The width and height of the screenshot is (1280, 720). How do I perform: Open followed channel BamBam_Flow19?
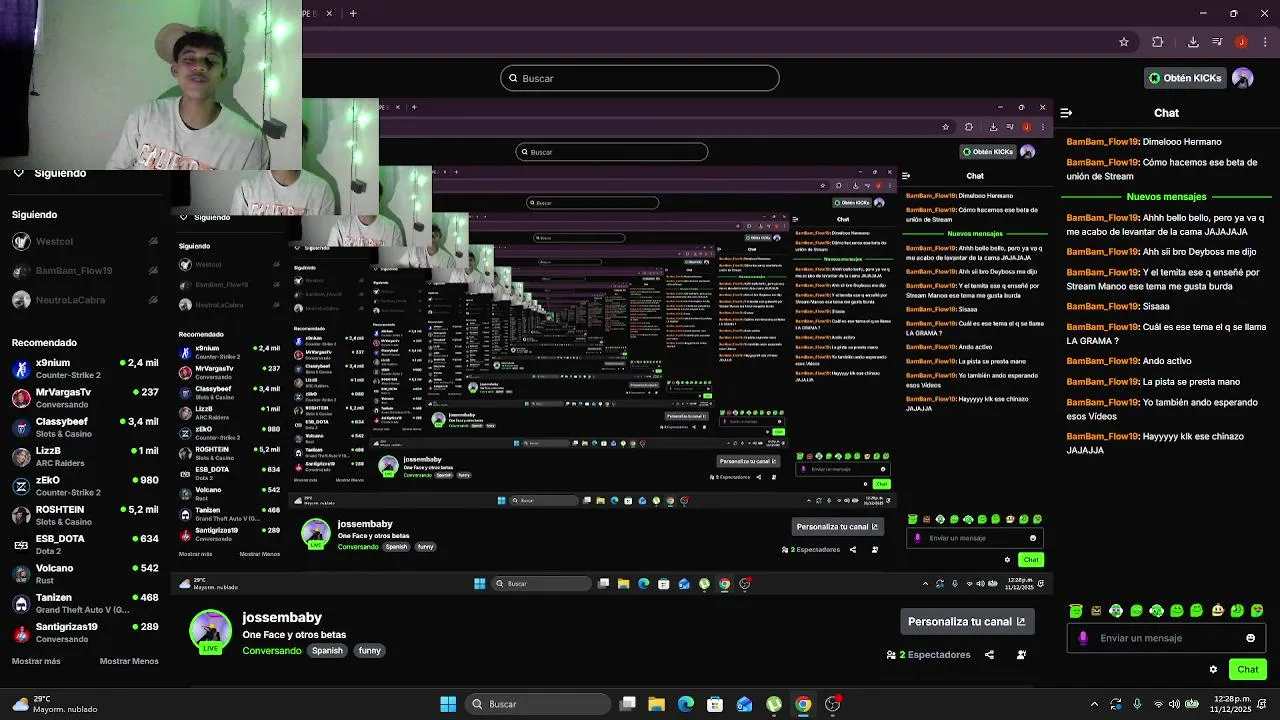[85, 270]
